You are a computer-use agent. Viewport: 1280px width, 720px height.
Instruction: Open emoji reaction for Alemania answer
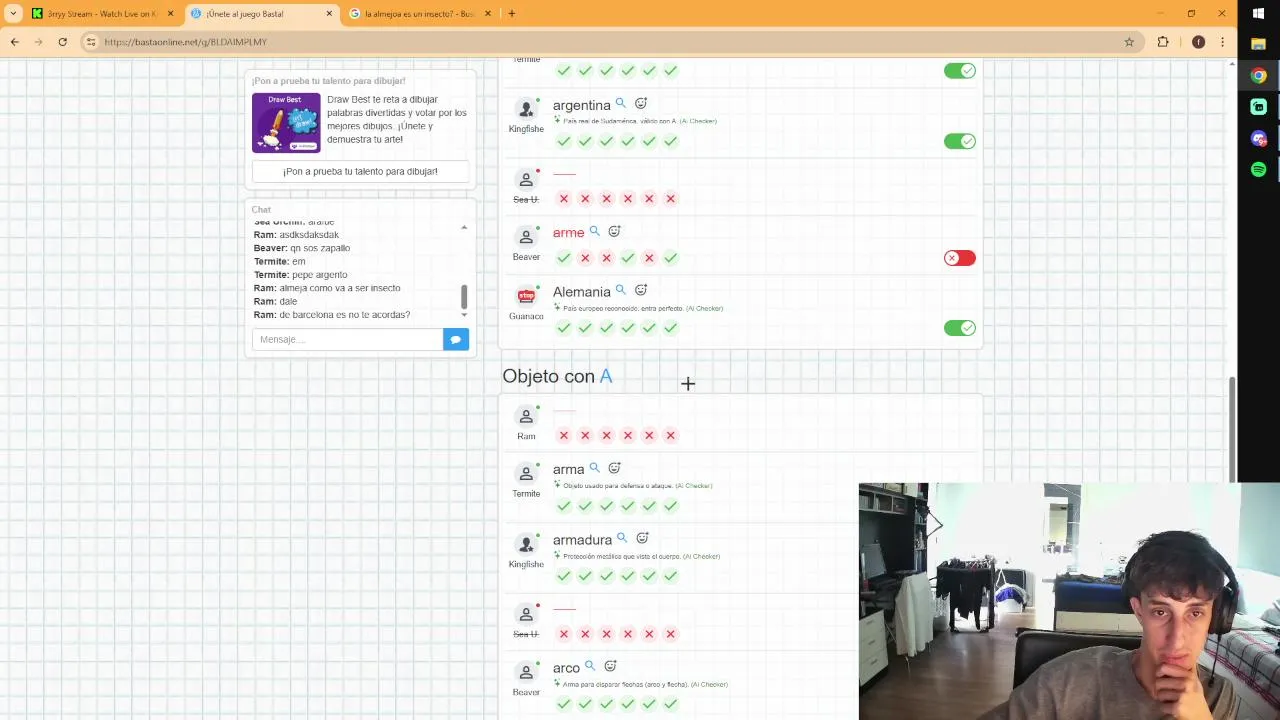[641, 290]
